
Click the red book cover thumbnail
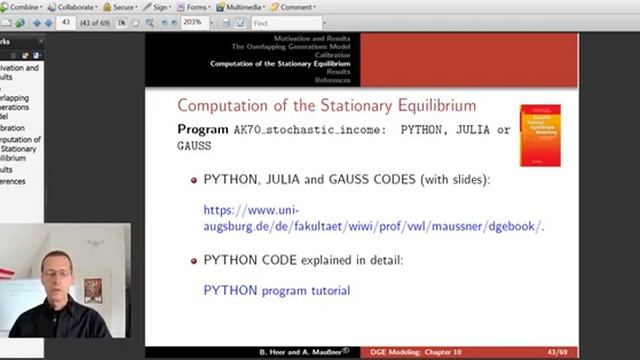click(x=540, y=136)
